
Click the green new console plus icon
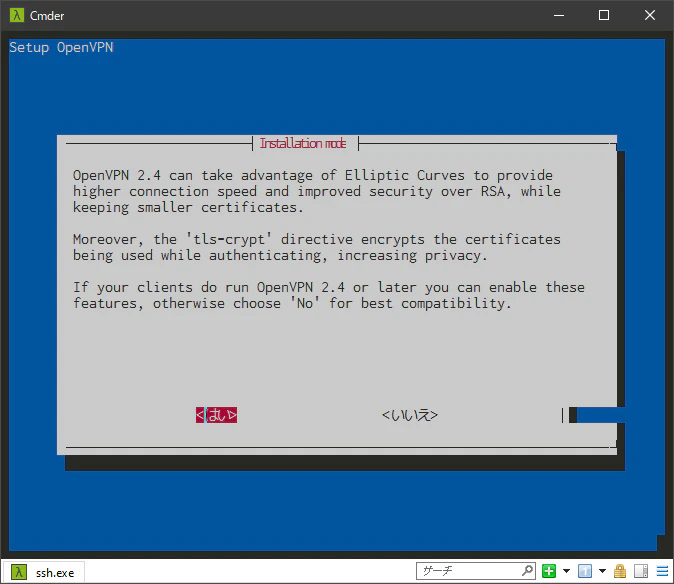548,571
